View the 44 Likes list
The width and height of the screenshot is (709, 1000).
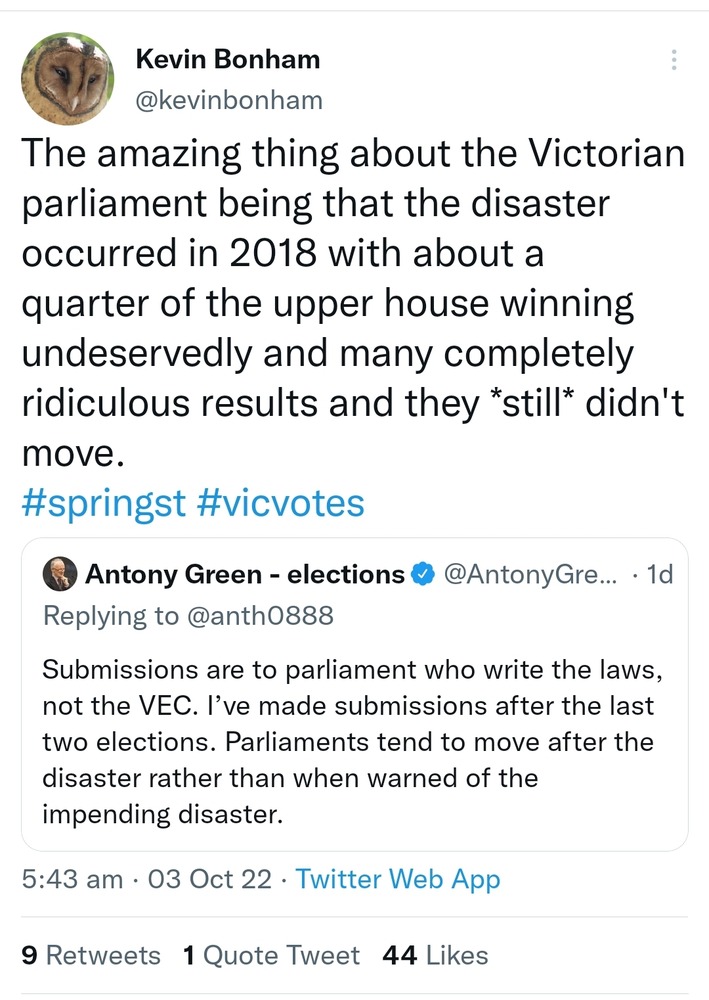[435, 955]
